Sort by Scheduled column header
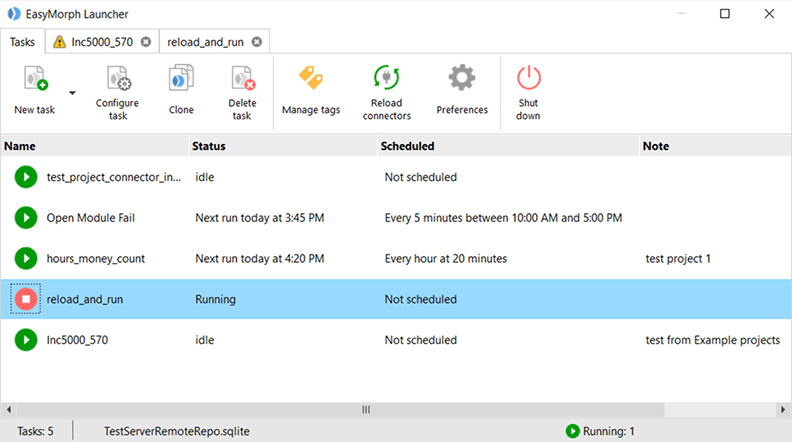792x442 pixels. coord(508,146)
